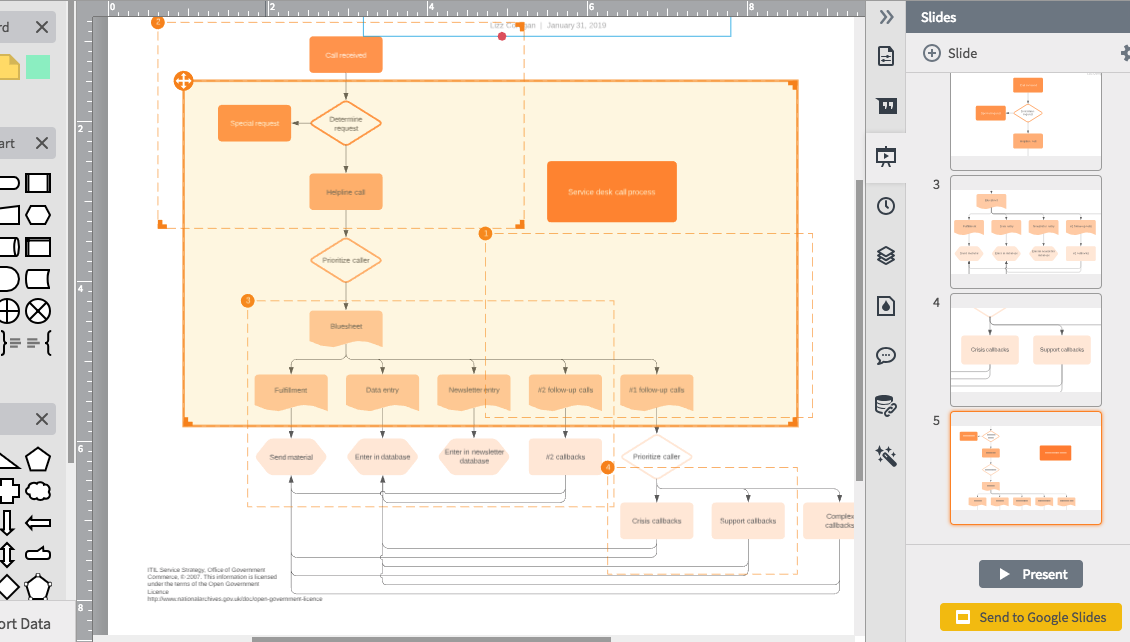
Task: Click Send to Google Slides
Action: [1031, 617]
